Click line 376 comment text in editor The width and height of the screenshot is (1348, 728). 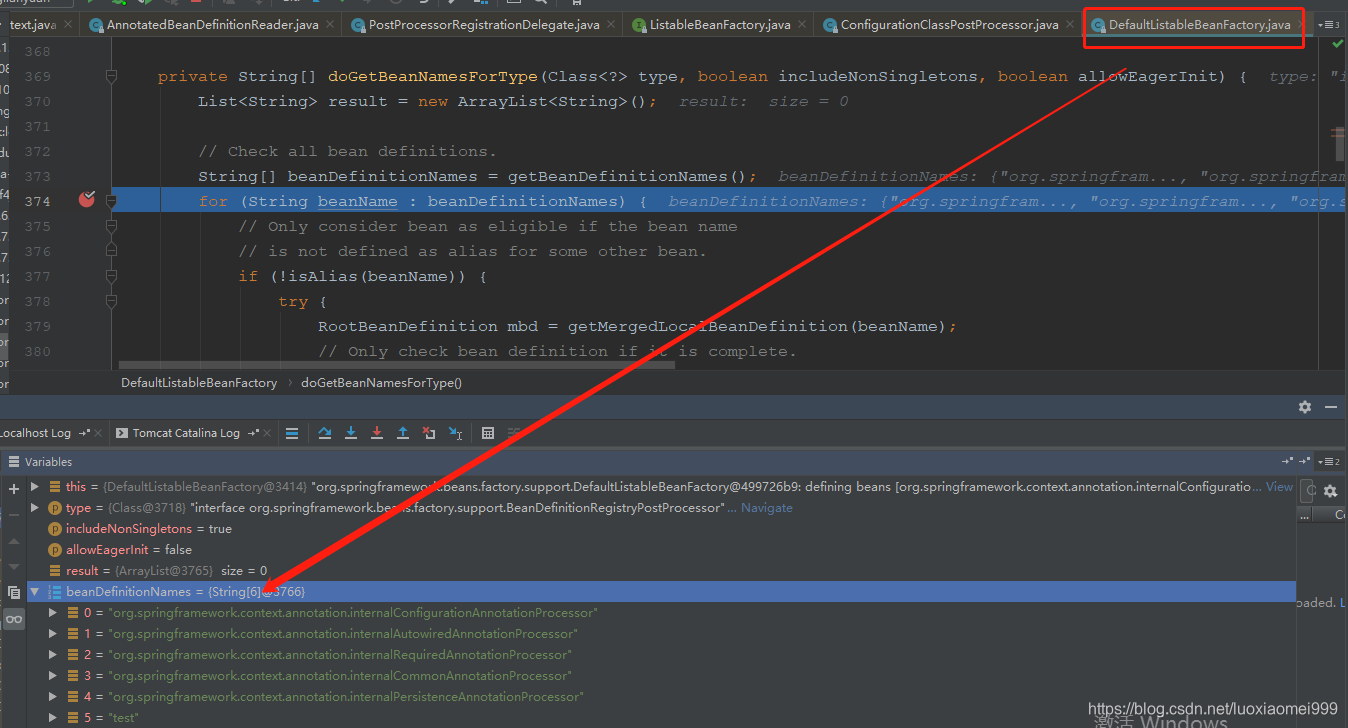click(x=472, y=251)
